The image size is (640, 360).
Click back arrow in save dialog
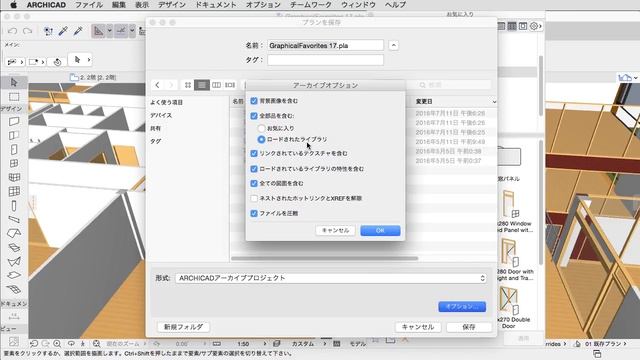pos(158,85)
